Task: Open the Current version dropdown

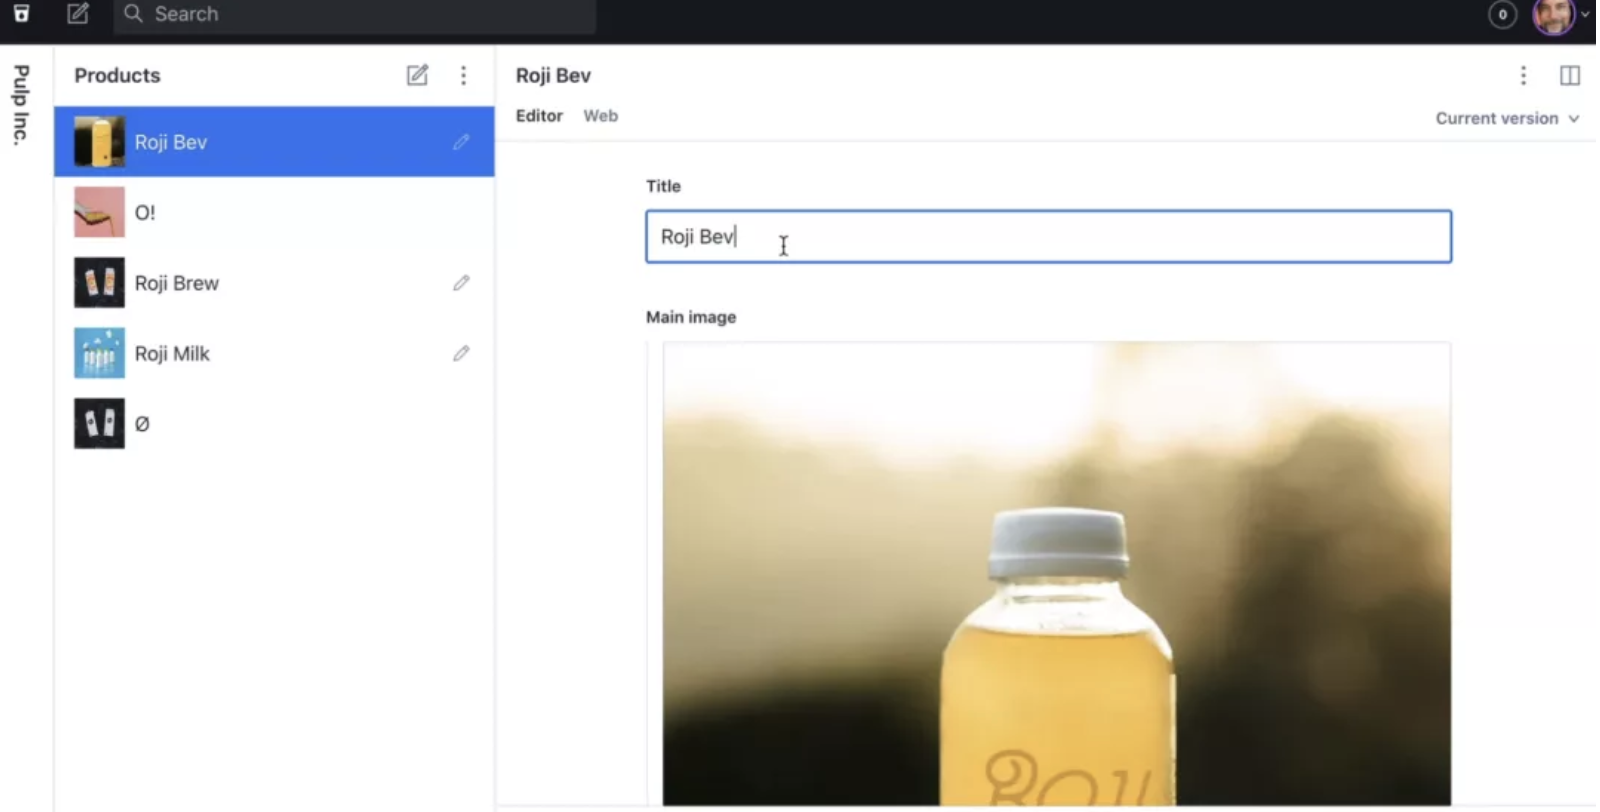Action: [1507, 118]
